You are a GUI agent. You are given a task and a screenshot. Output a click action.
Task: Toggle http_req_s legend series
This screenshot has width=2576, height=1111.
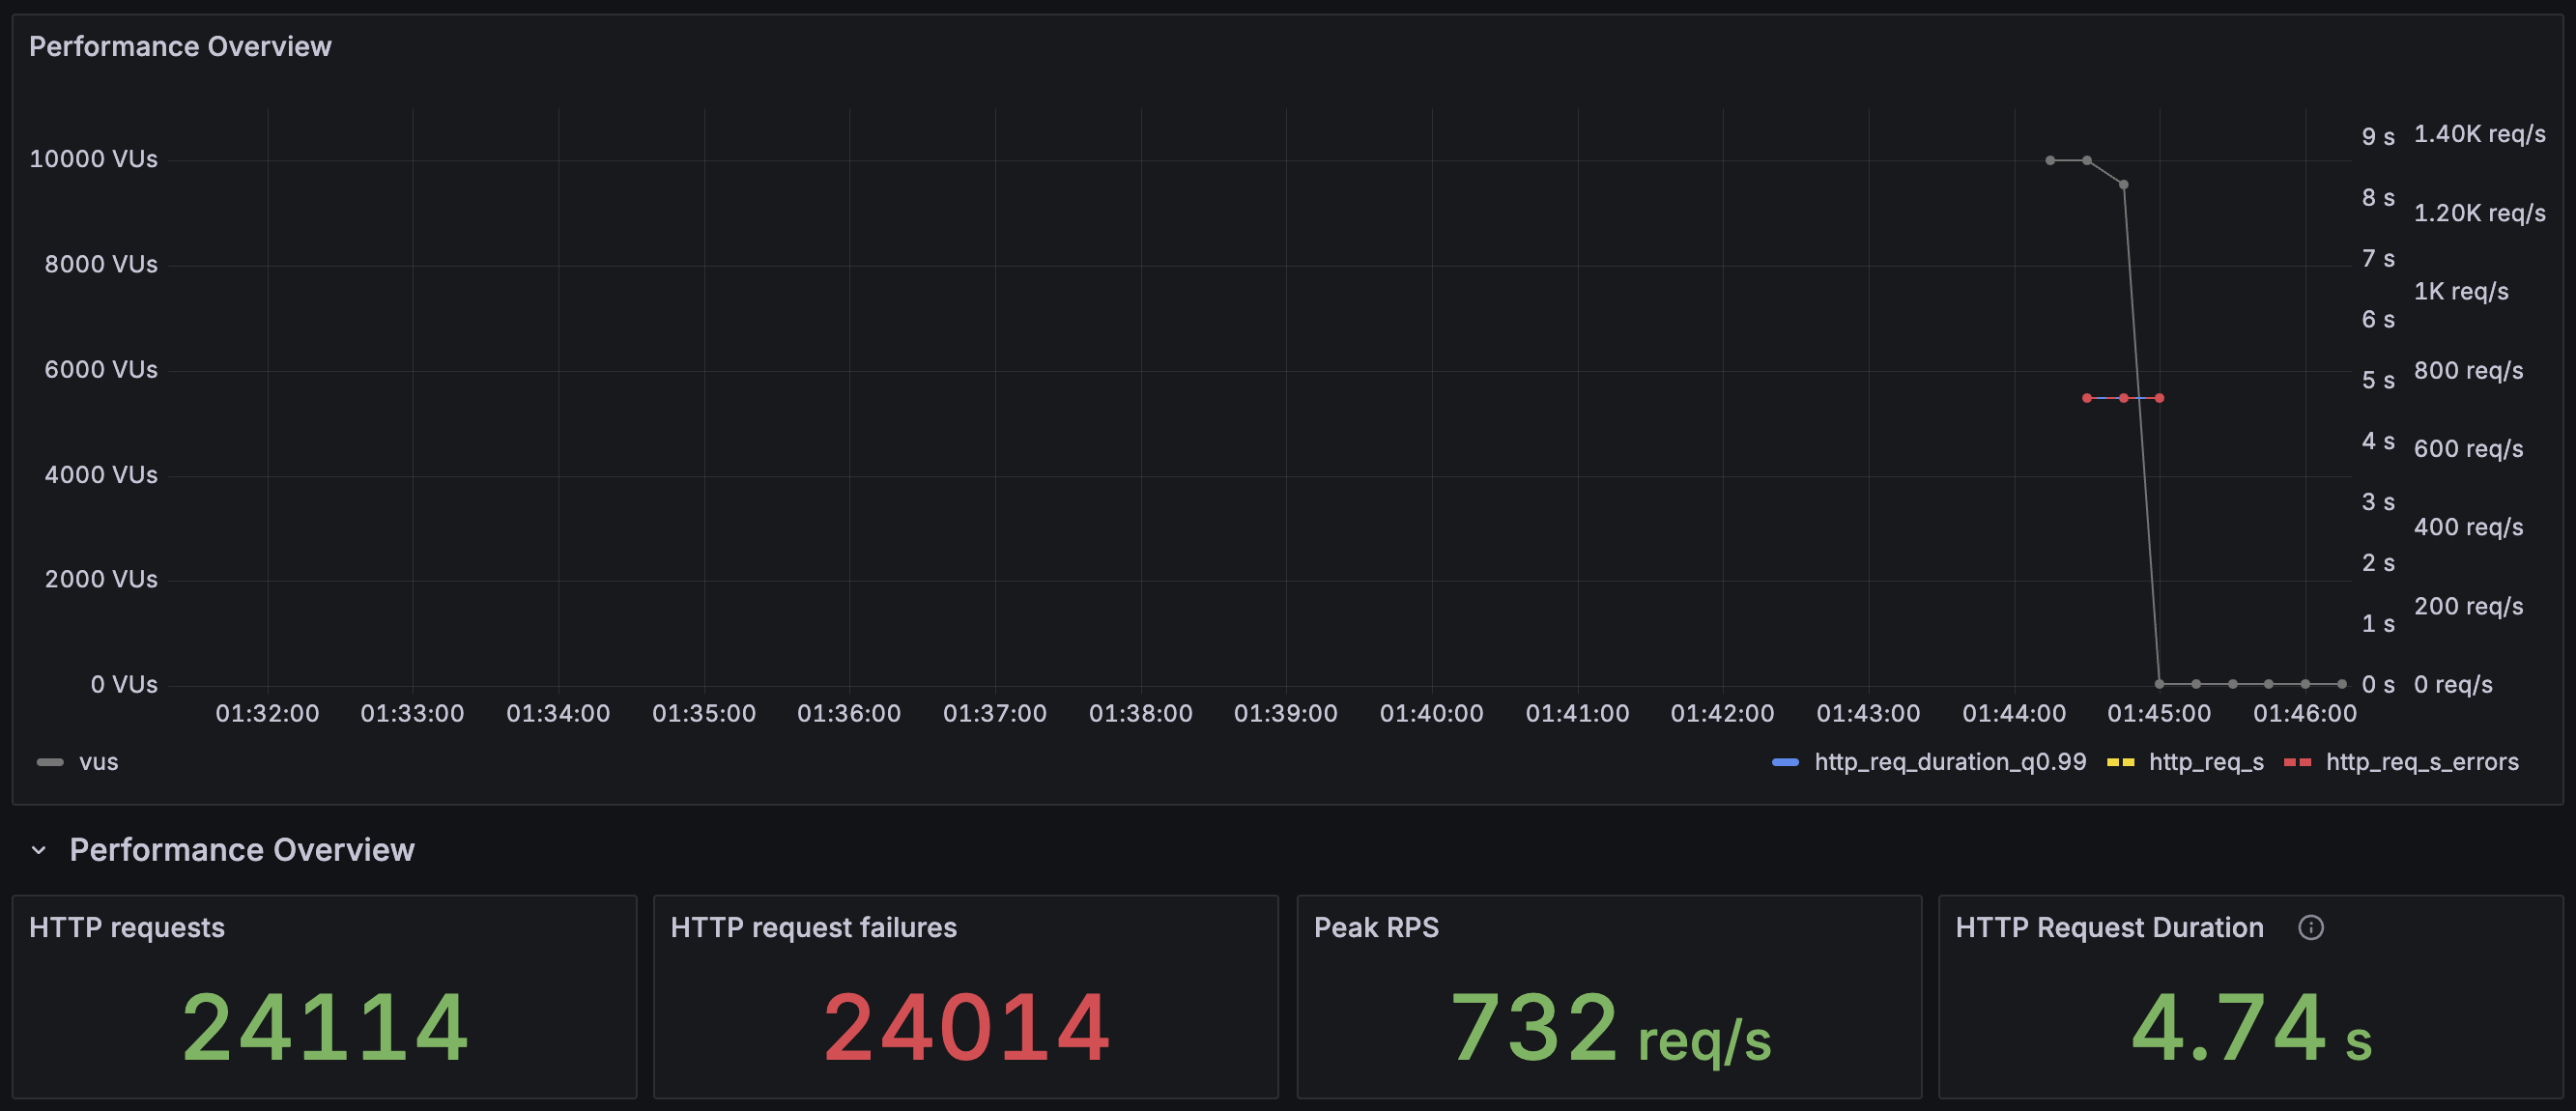pyautogui.click(x=2205, y=762)
